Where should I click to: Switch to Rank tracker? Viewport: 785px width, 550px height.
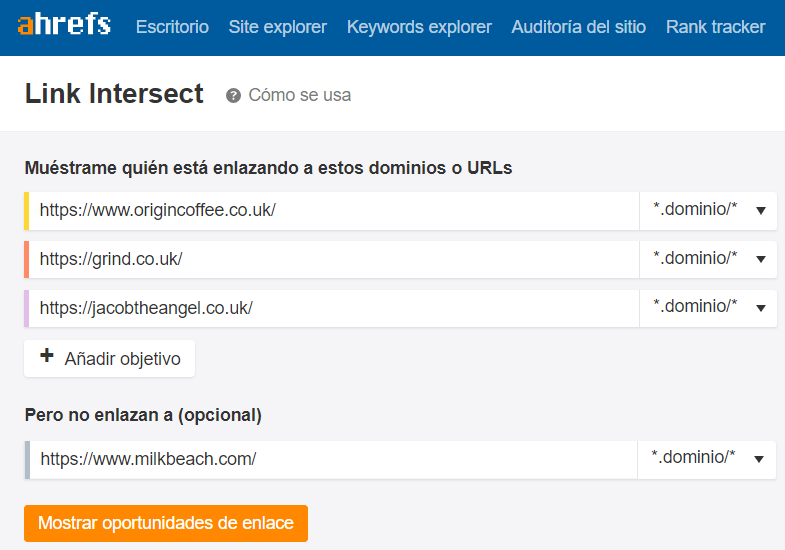point(715,27)
